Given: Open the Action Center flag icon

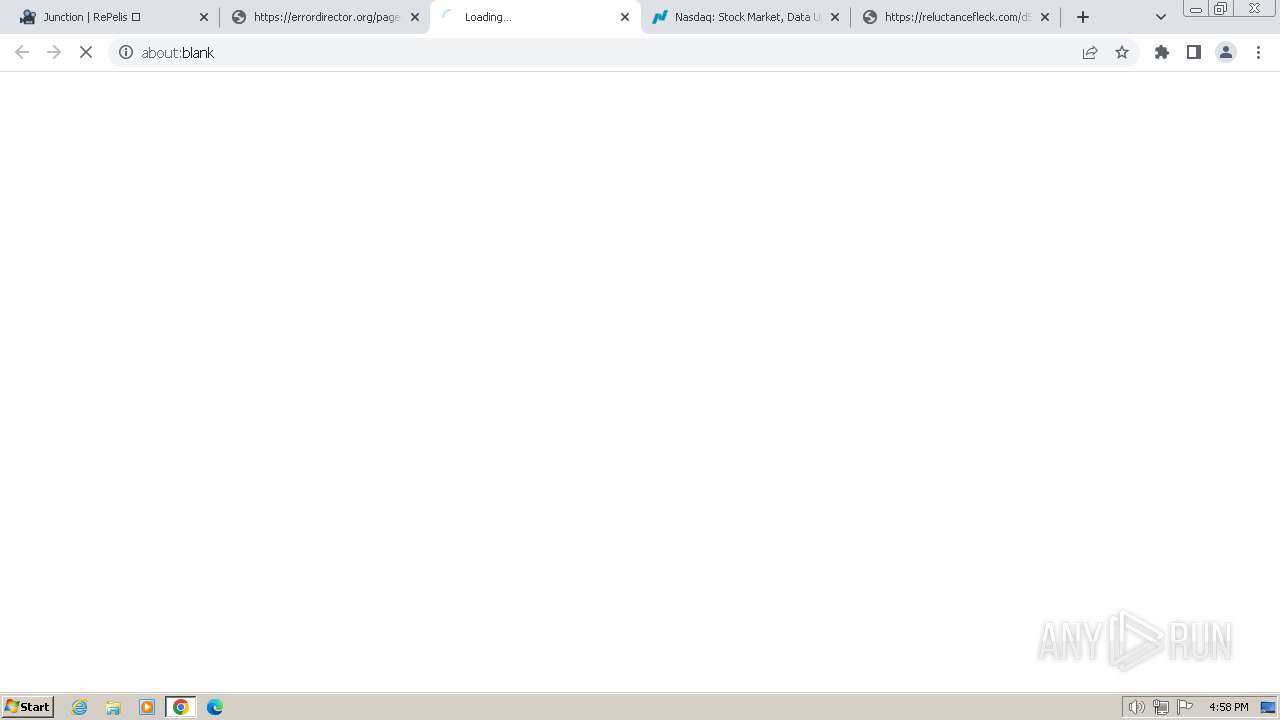Looking at the screenshot, I should 1185,707.
